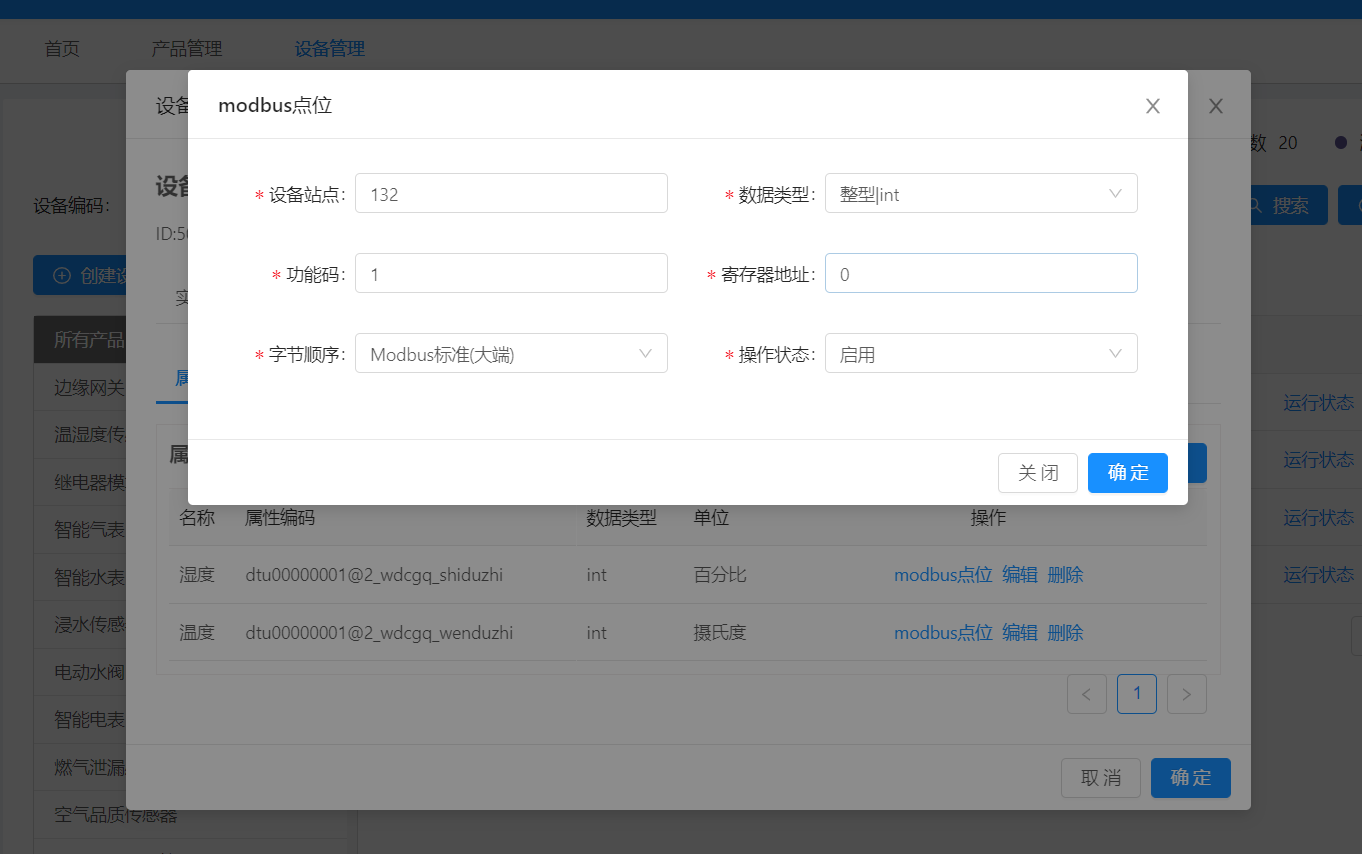This screenshot has height=854, width=1362.
Task: Click the 取消 button at bottom right
Action: (x=1101, y=777)
